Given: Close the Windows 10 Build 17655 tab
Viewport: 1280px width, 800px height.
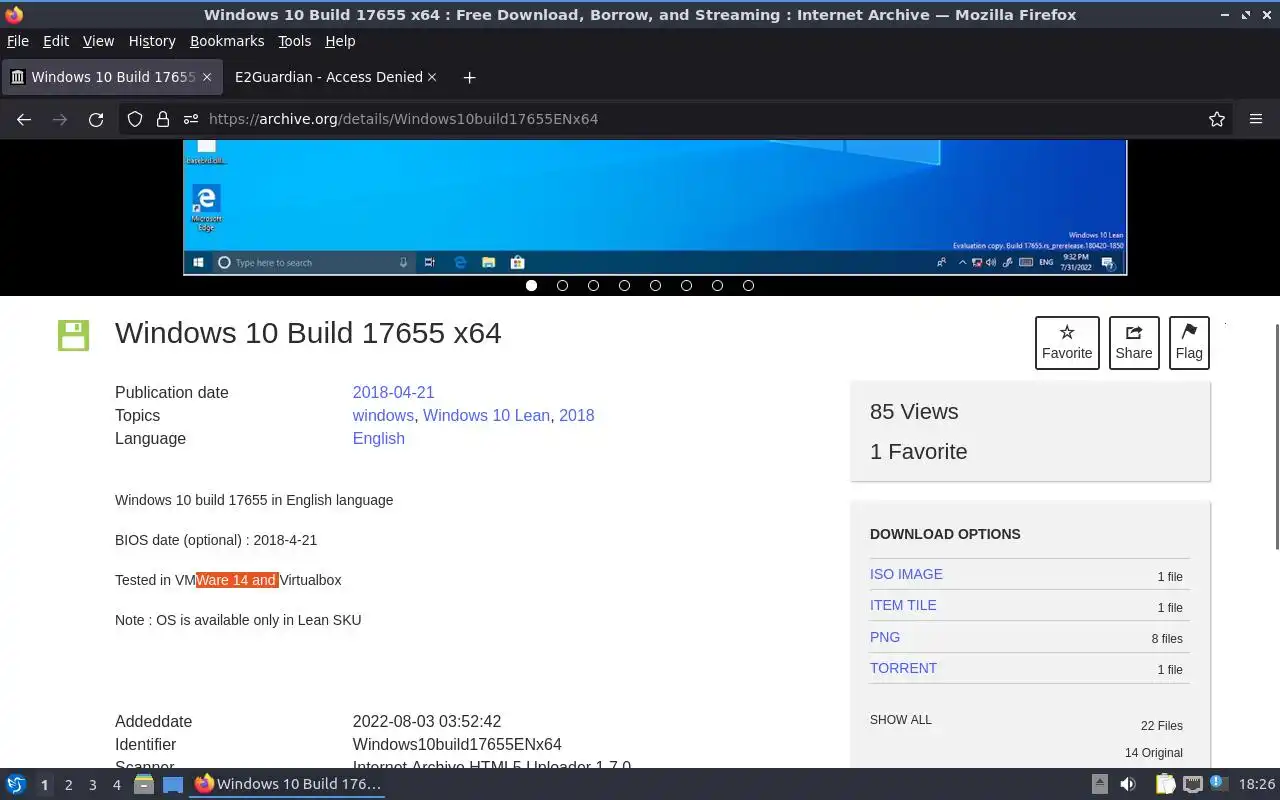Looking at the screenshot, I should [x=207, y=77].
